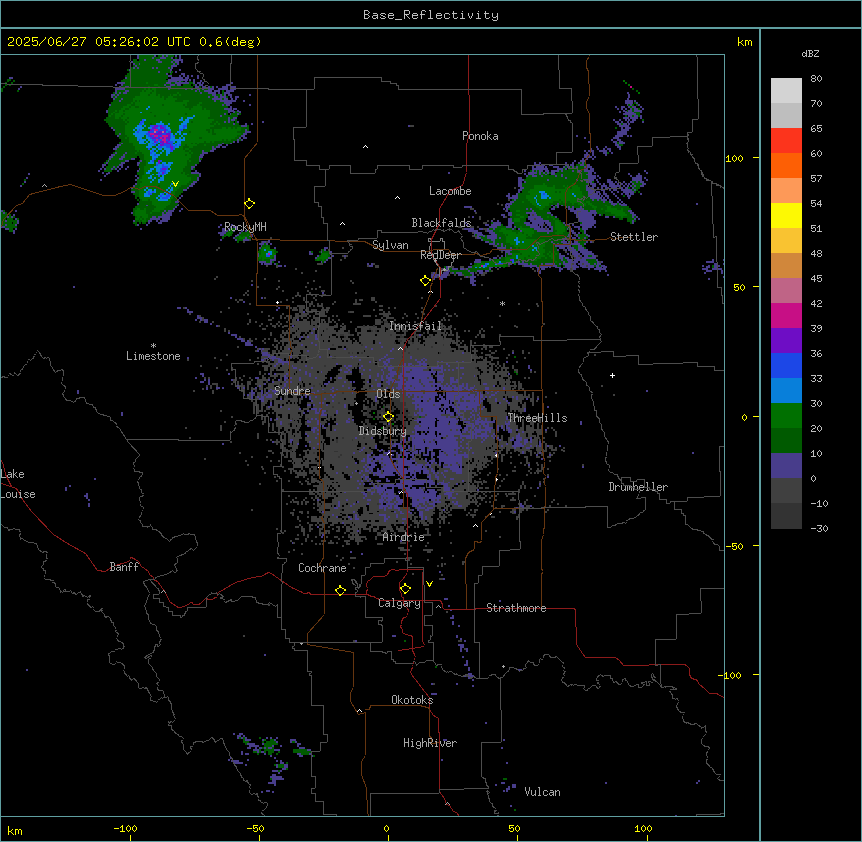Select the red swatch between 65 and 60 dBZ
Screen dimensions: 862x842
pyautogui.click(x=786, y=141)
